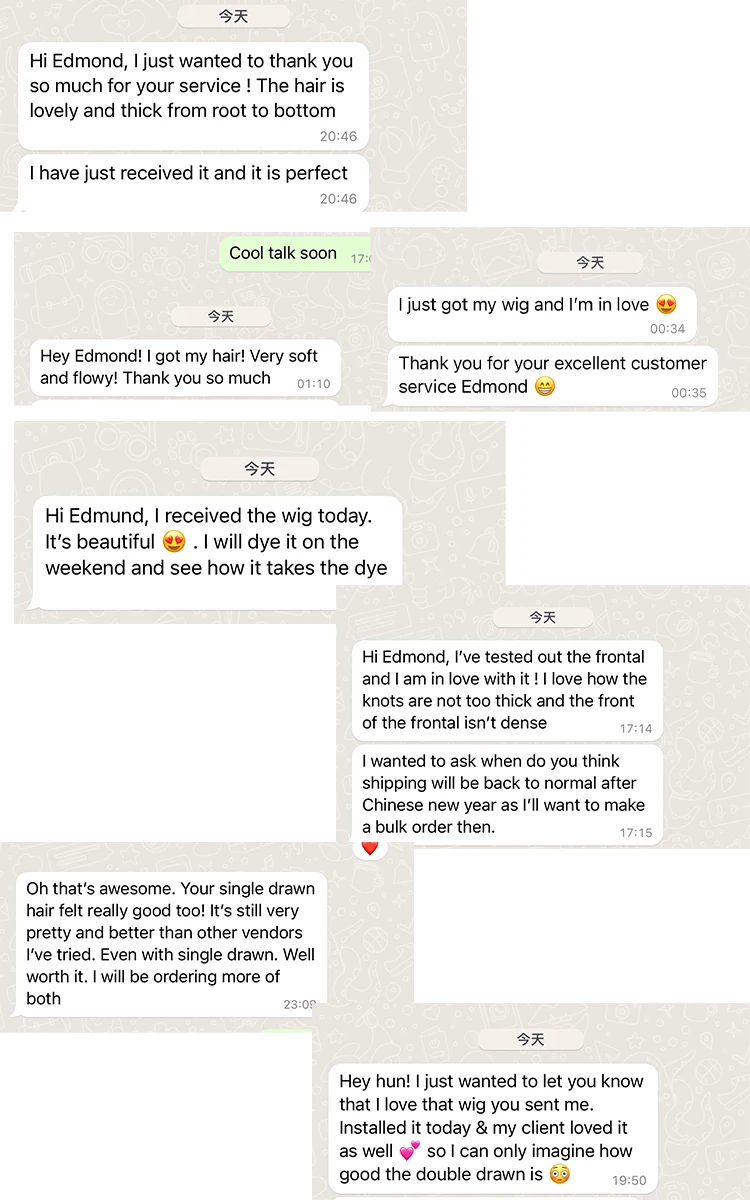Select the "Very soft and flowy" message bubble

pos(185,367)
